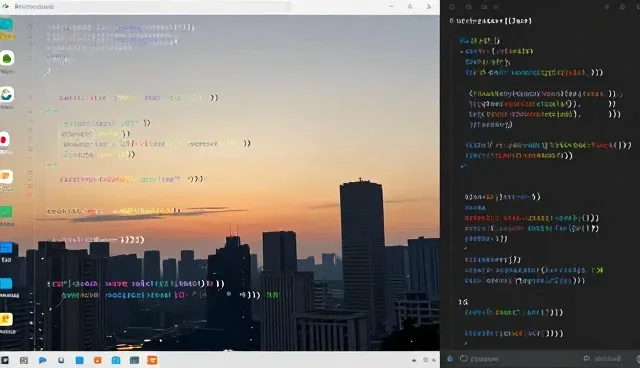Click the first icon in dark panel top toolbar
Screen dimensions: 640x368
(452, 7)
